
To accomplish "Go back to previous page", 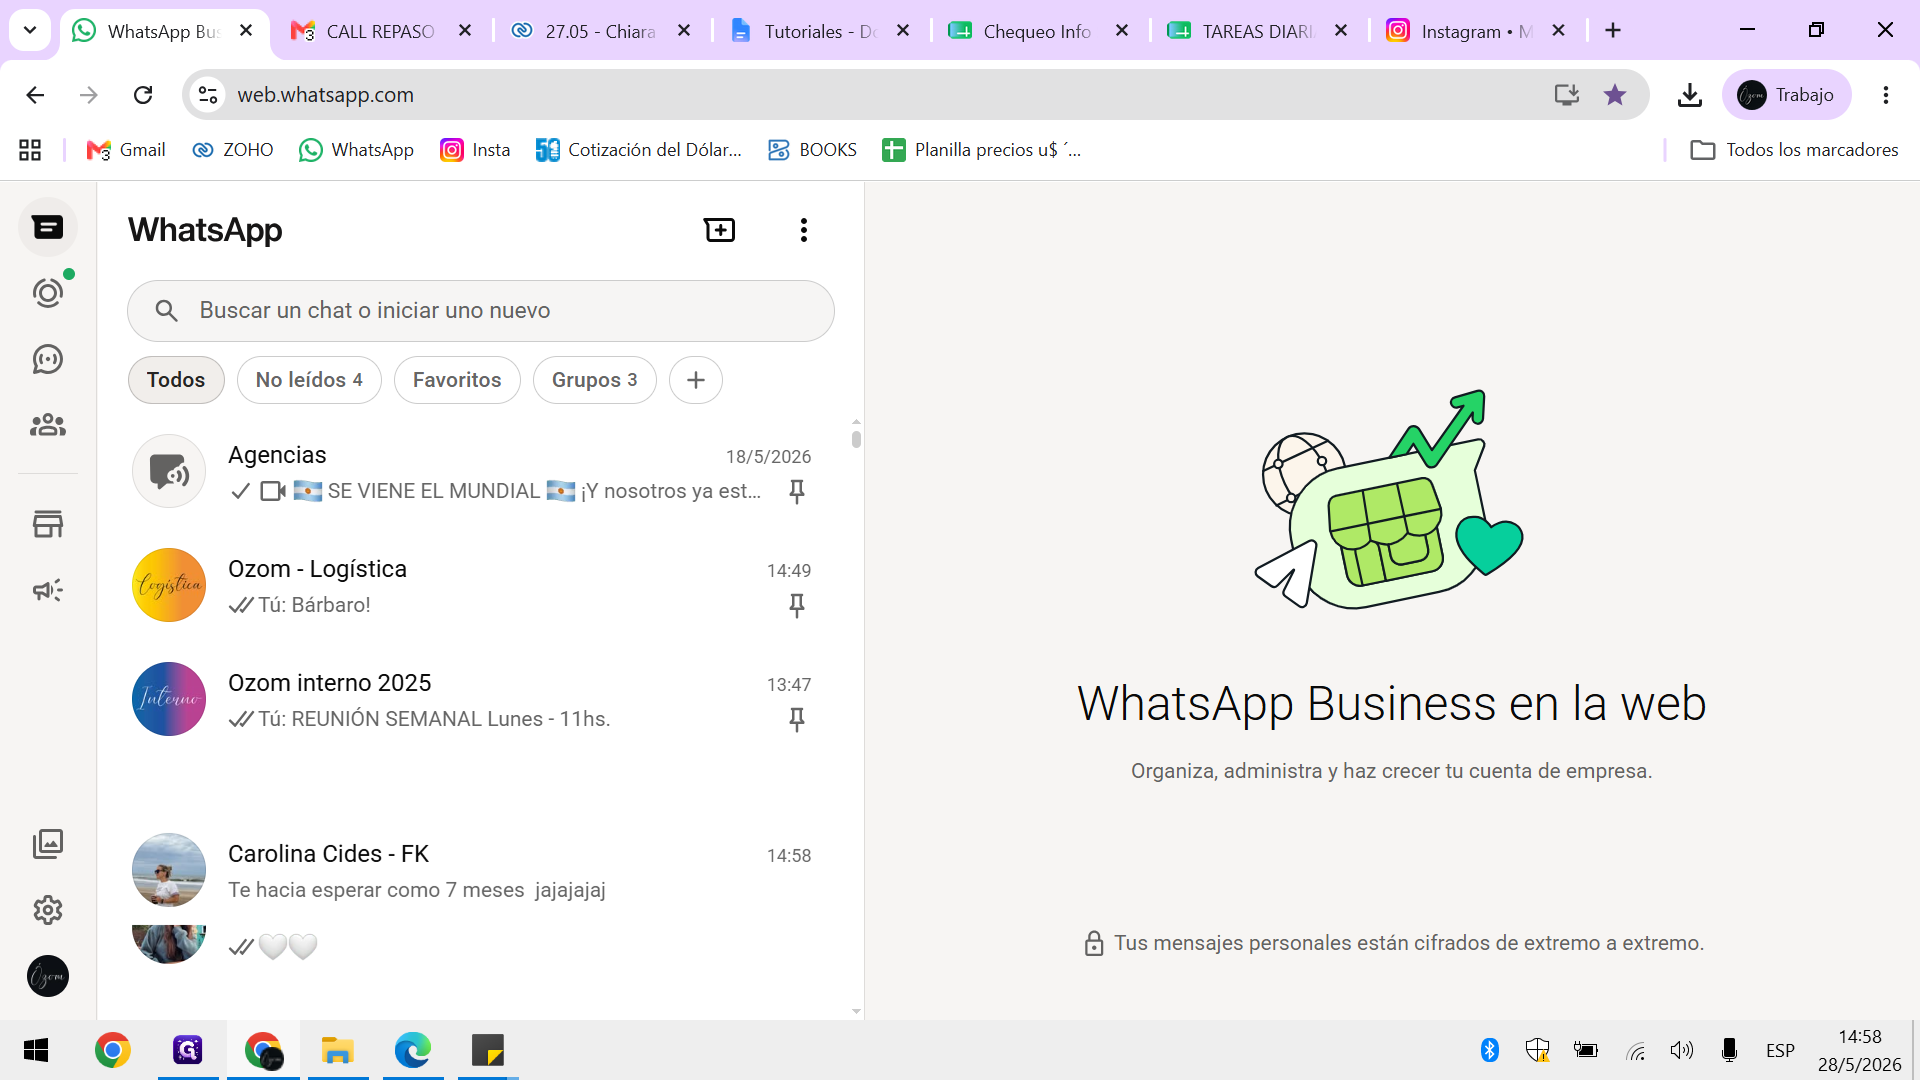I will coord(35,95).
